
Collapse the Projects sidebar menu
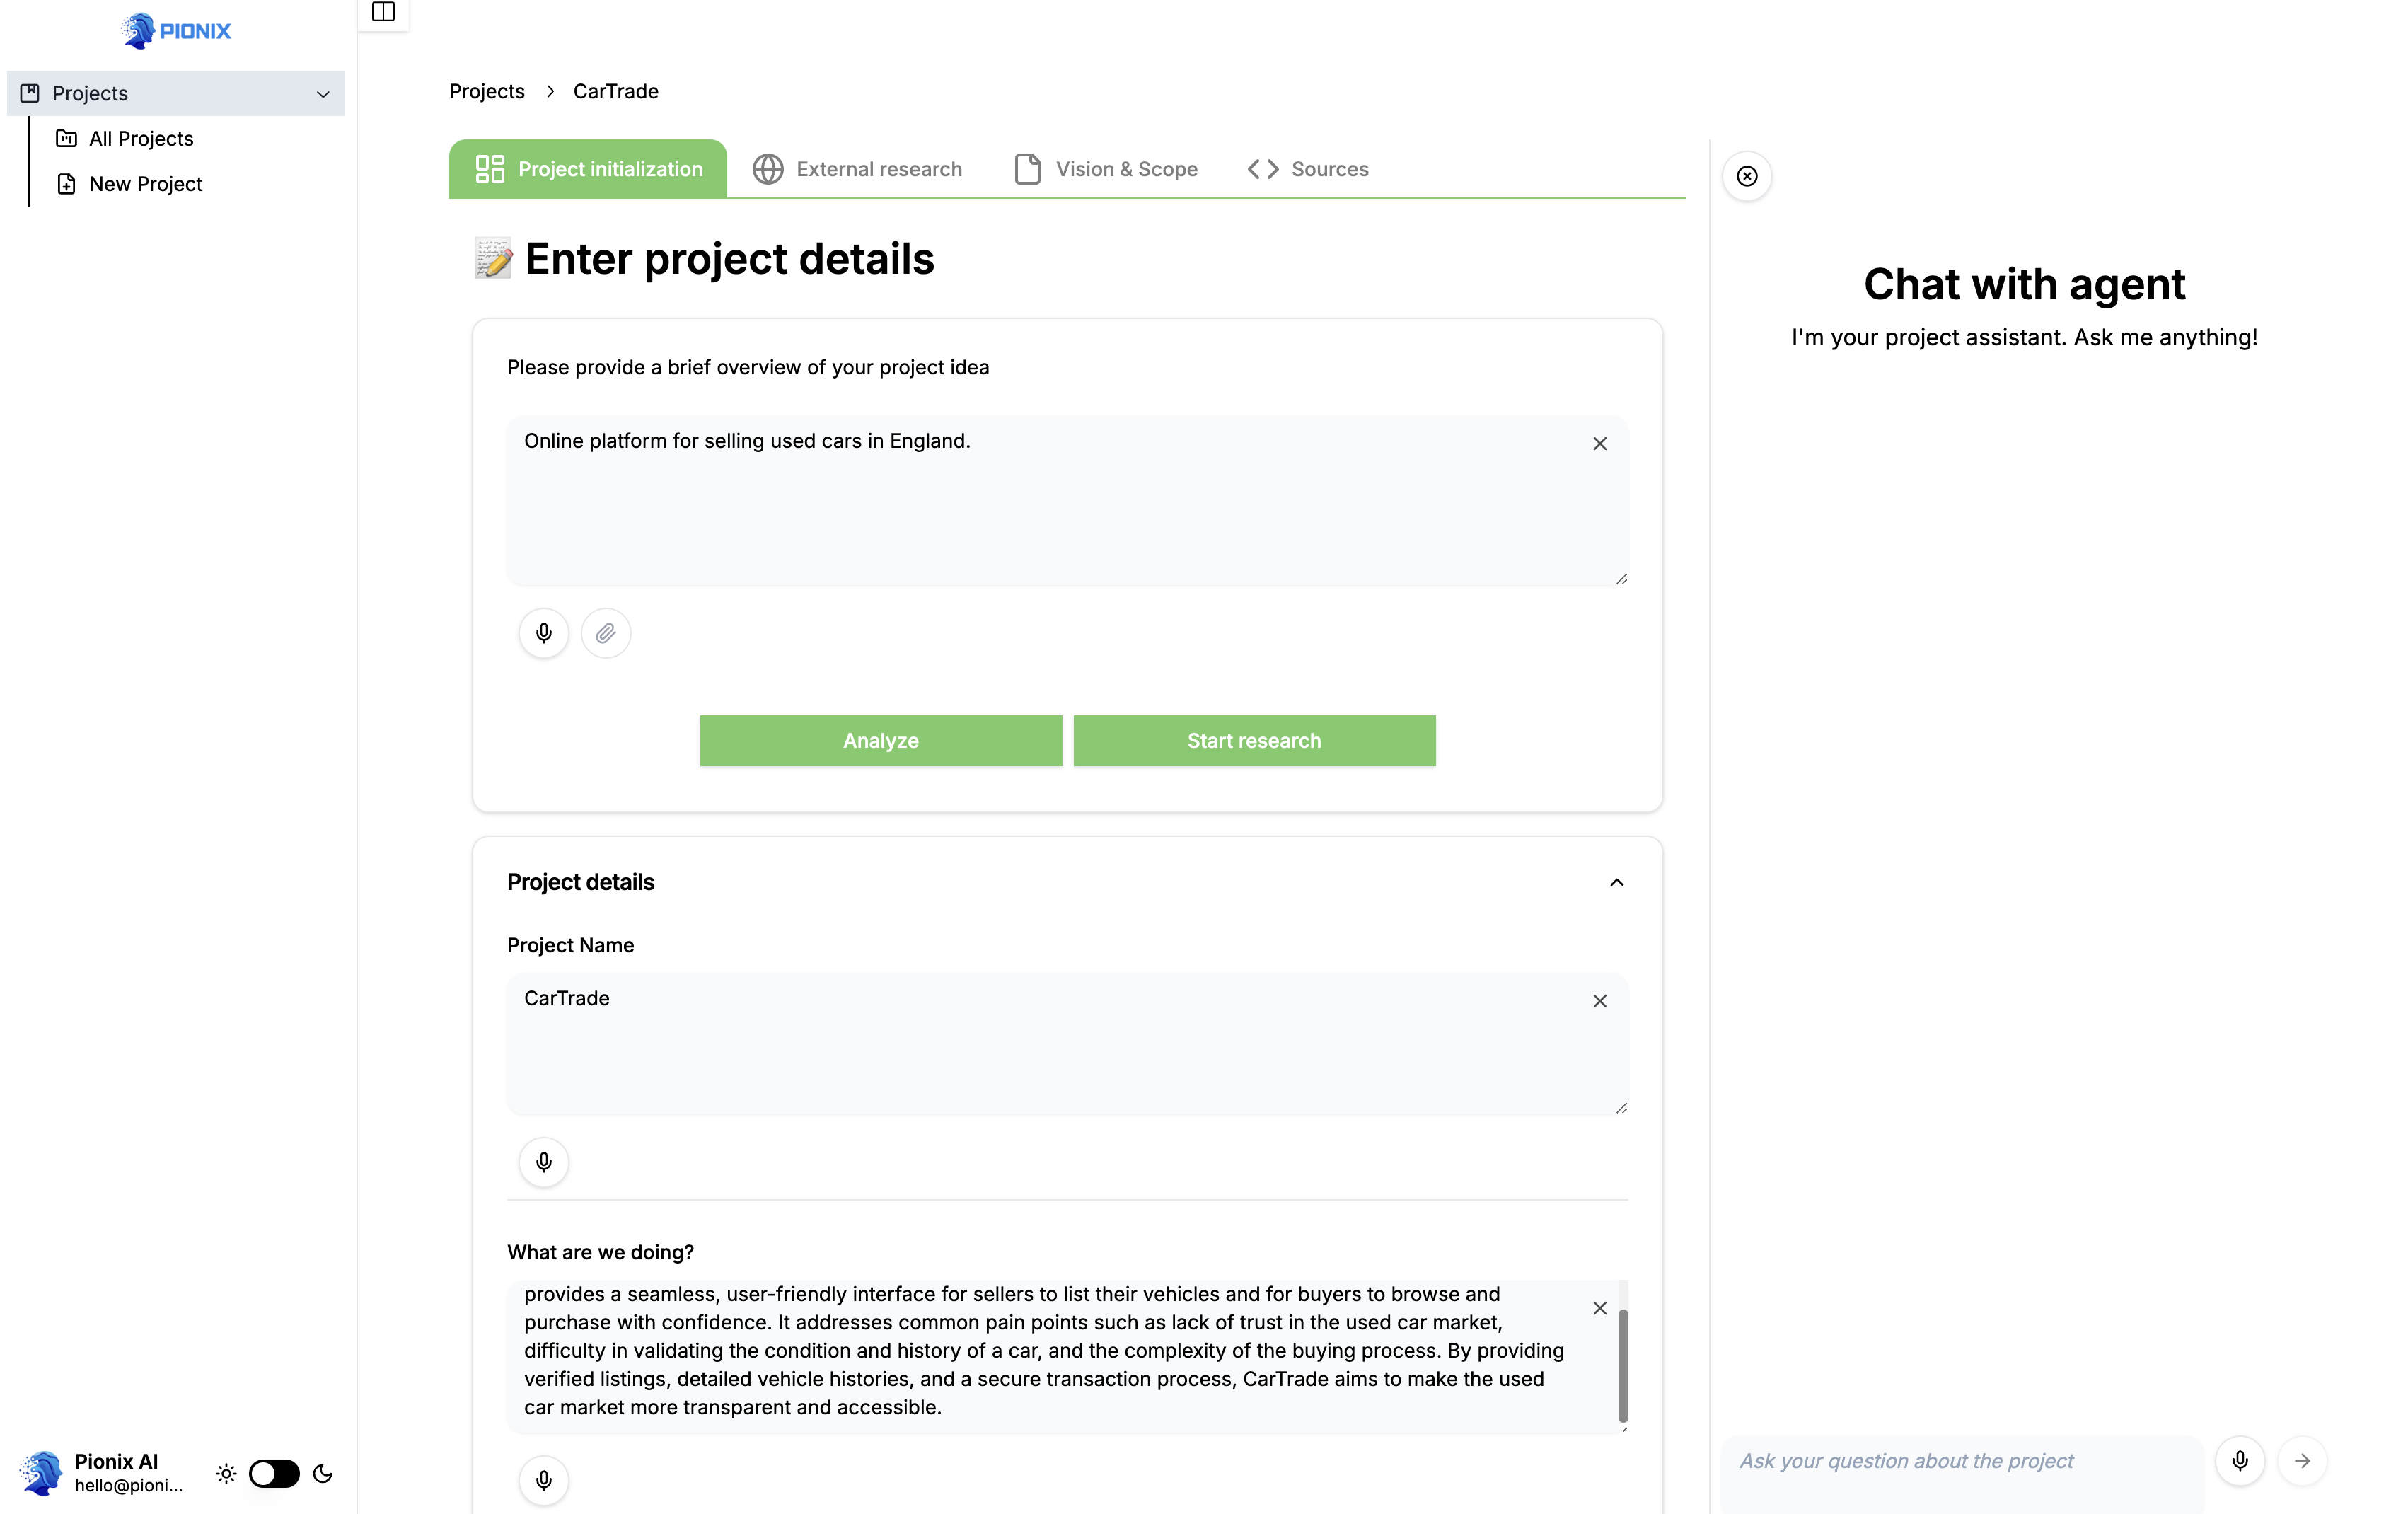click(323, 94)
